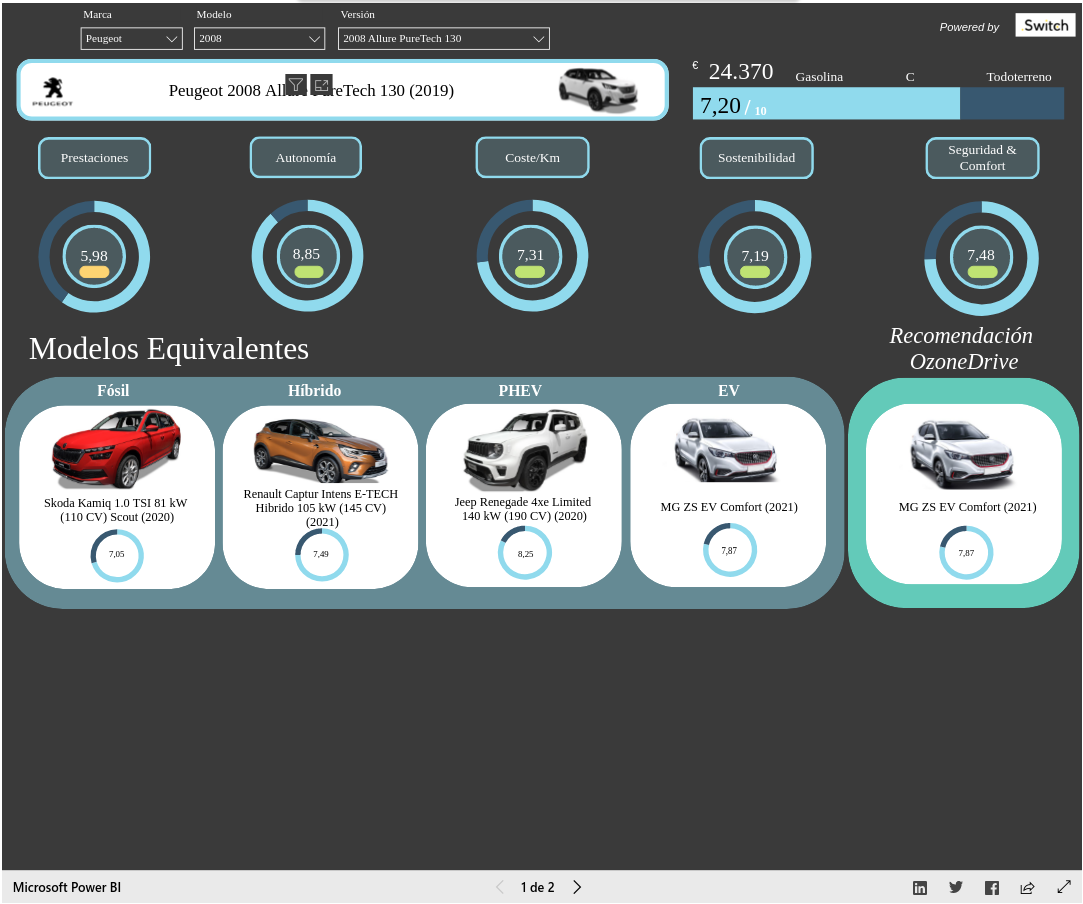The width and height of the screenshot is (1083, 904).
Task: Click the Prestaciones button
Action: [95, 158]
